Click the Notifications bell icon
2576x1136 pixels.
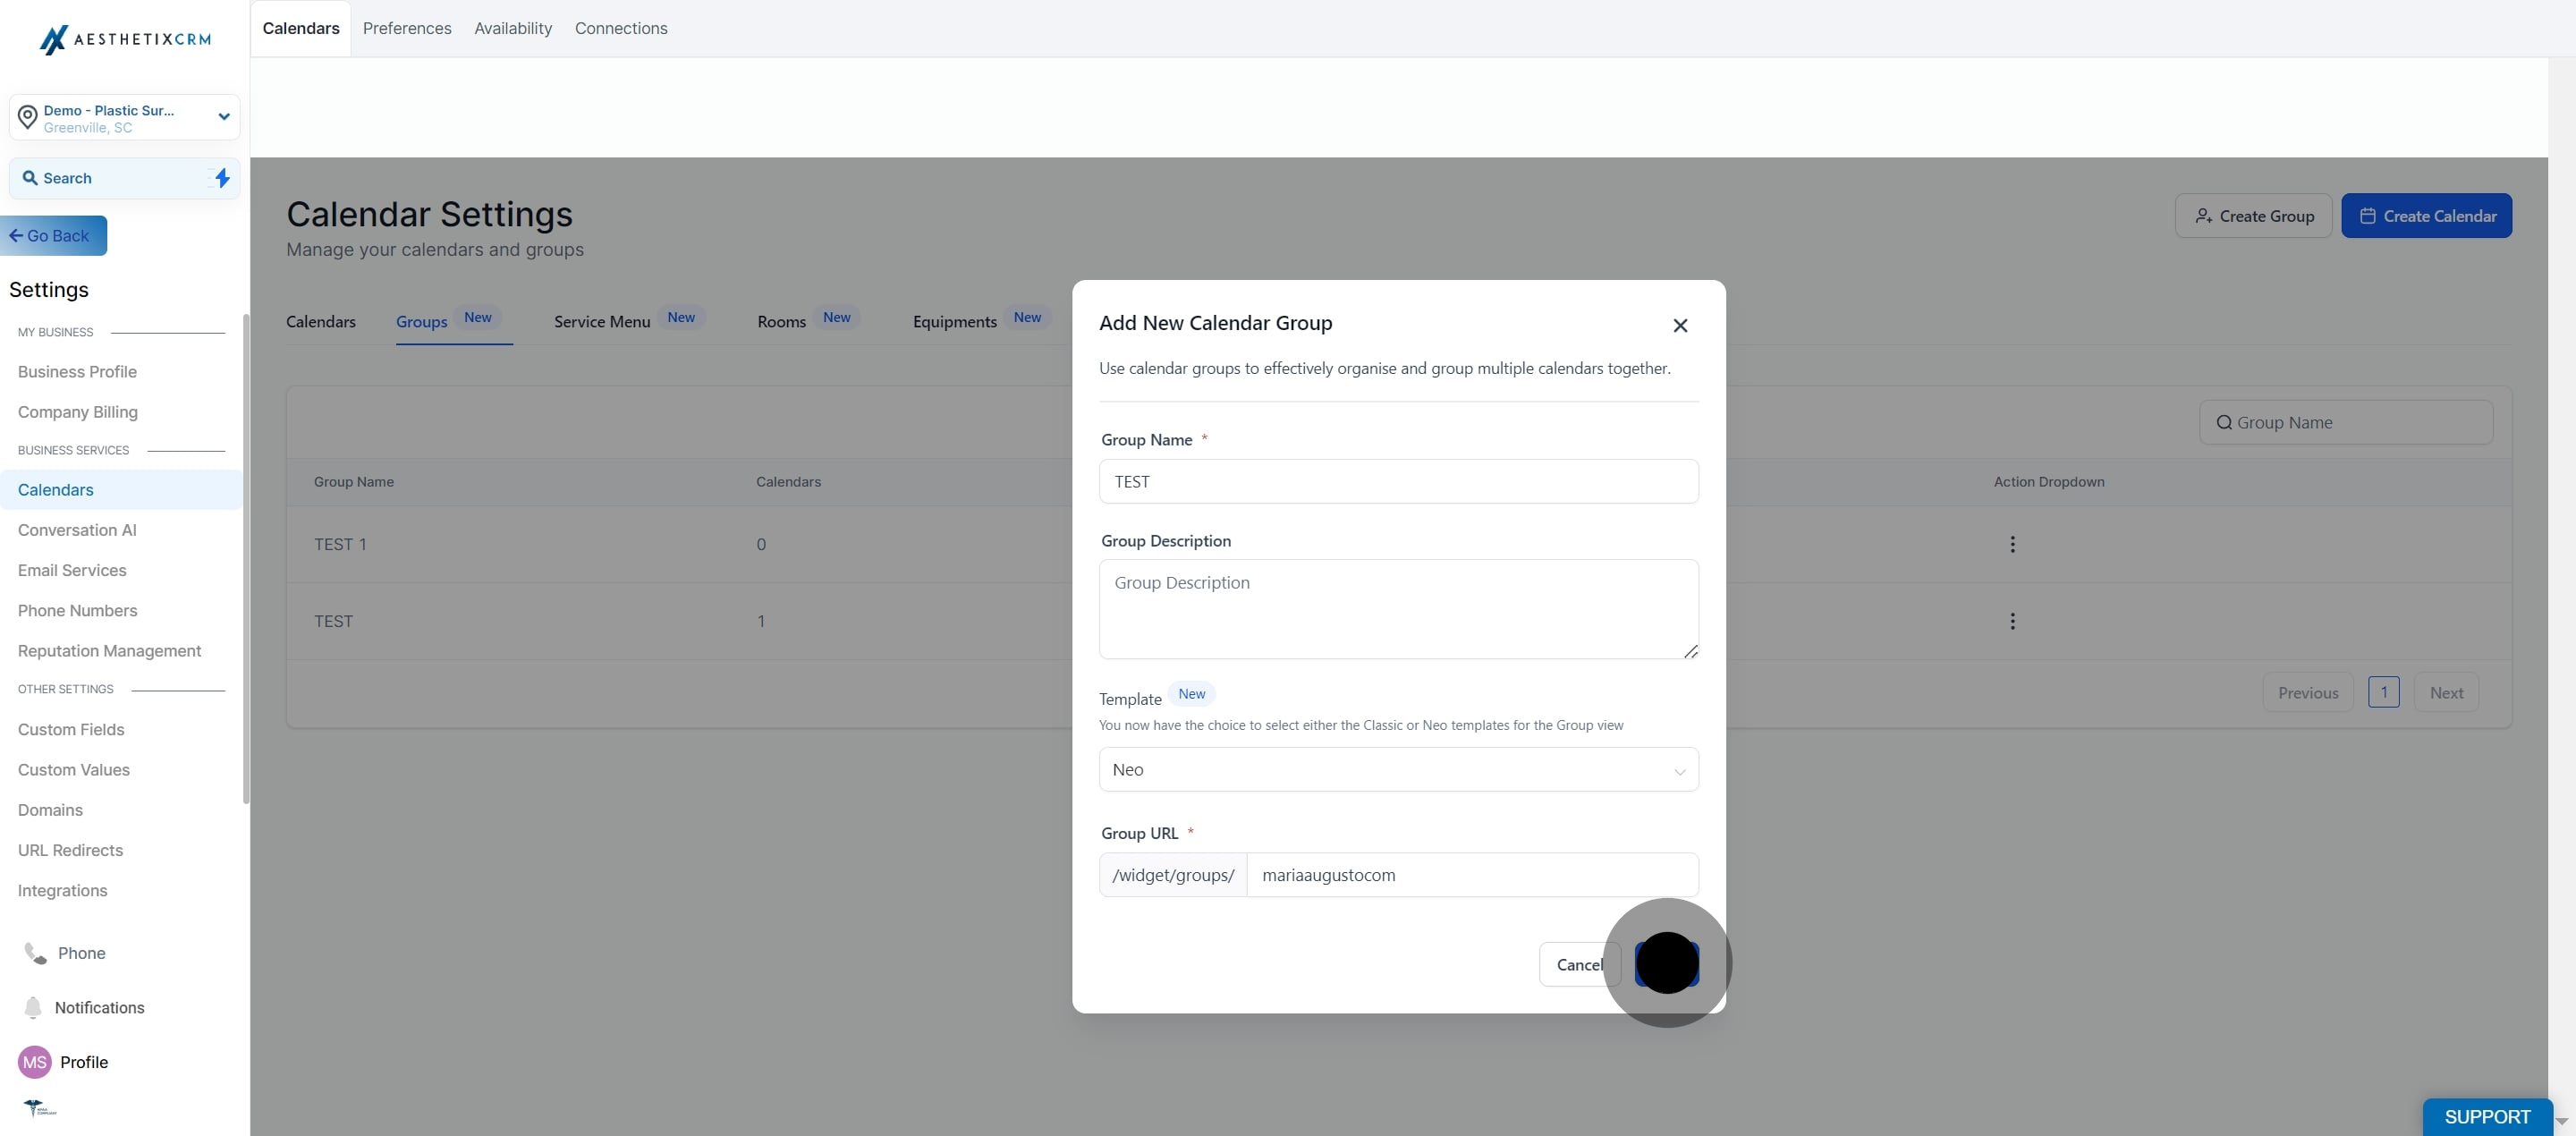click(x=33, y=1007)
